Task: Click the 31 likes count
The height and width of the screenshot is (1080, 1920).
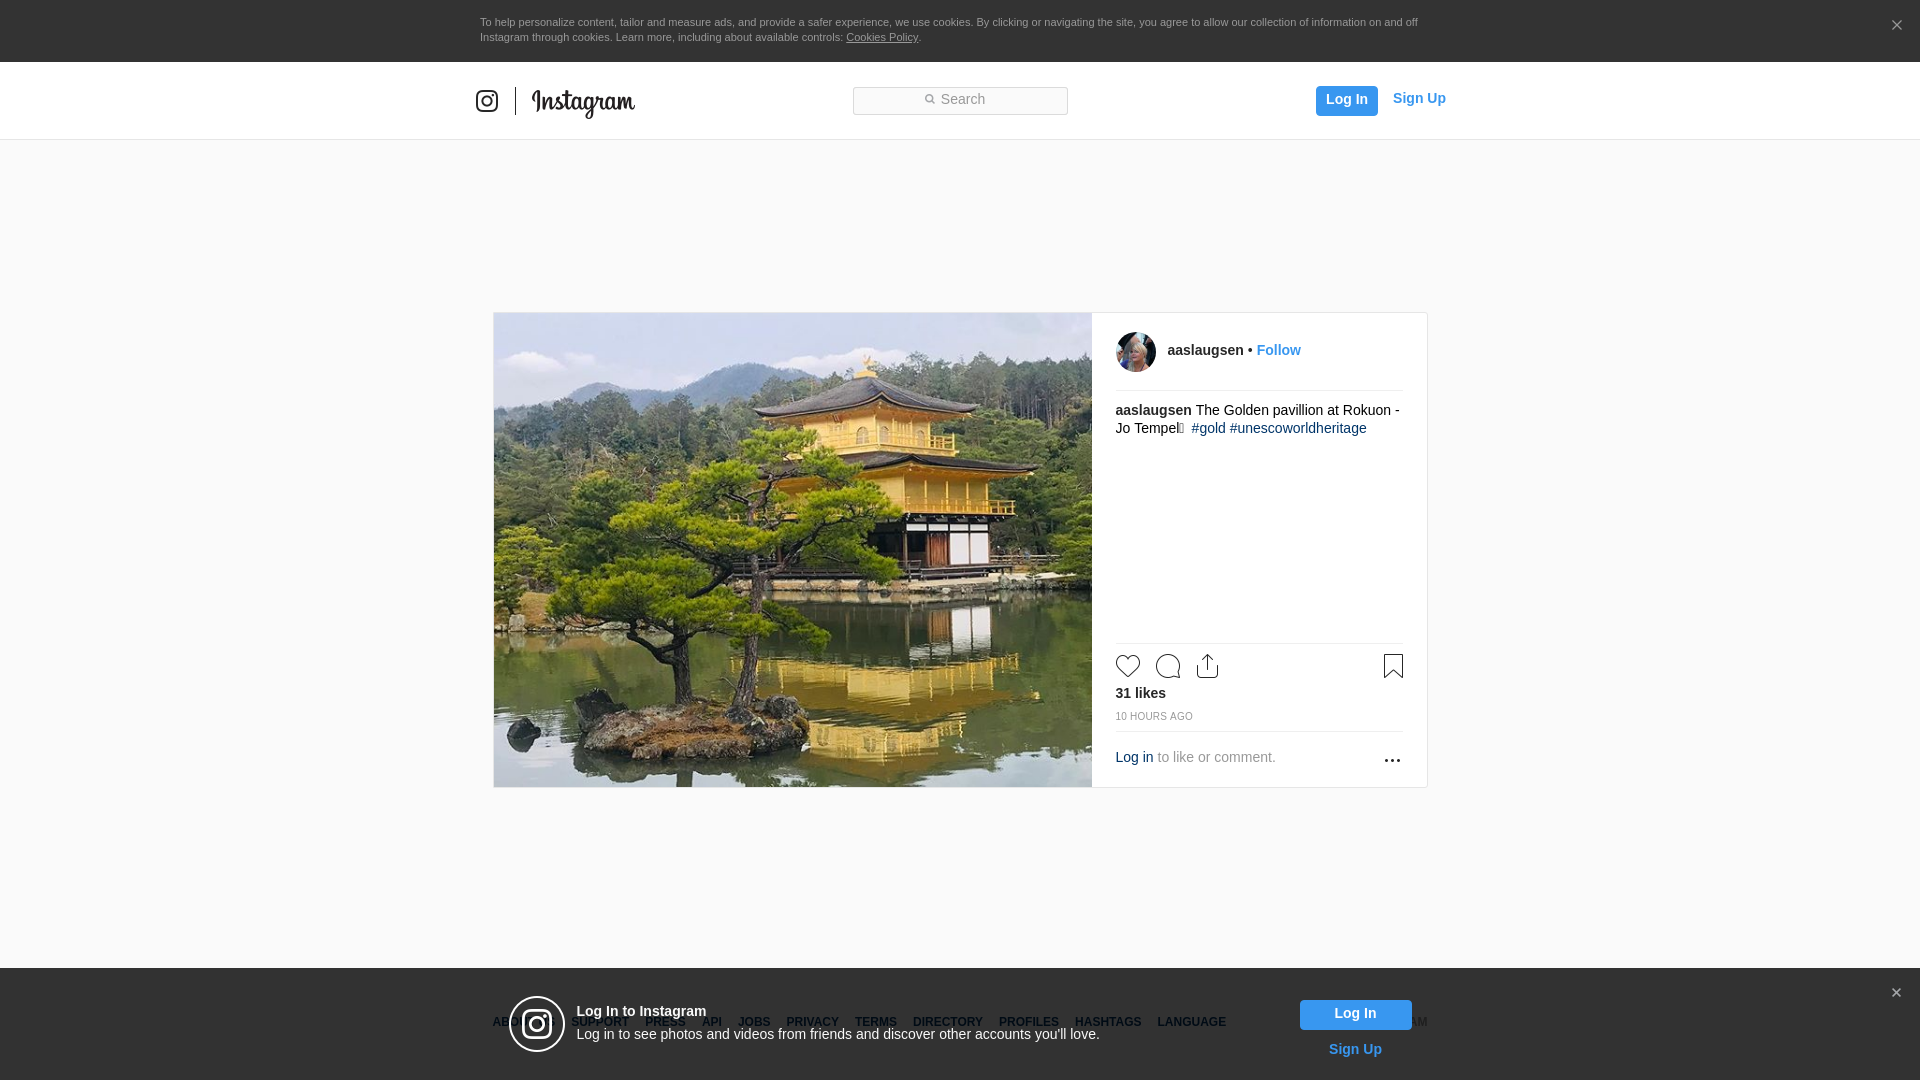Action: [x=1141, y=693]
